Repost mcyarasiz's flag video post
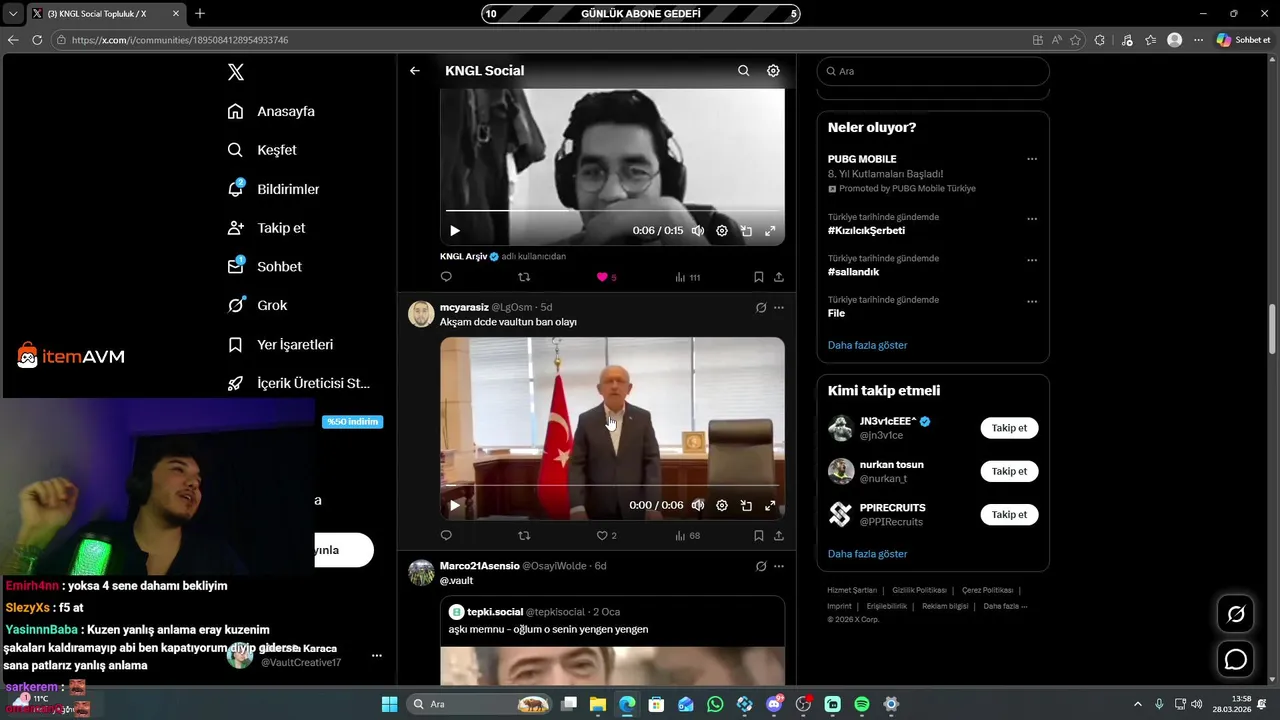 tap(524, 536)
